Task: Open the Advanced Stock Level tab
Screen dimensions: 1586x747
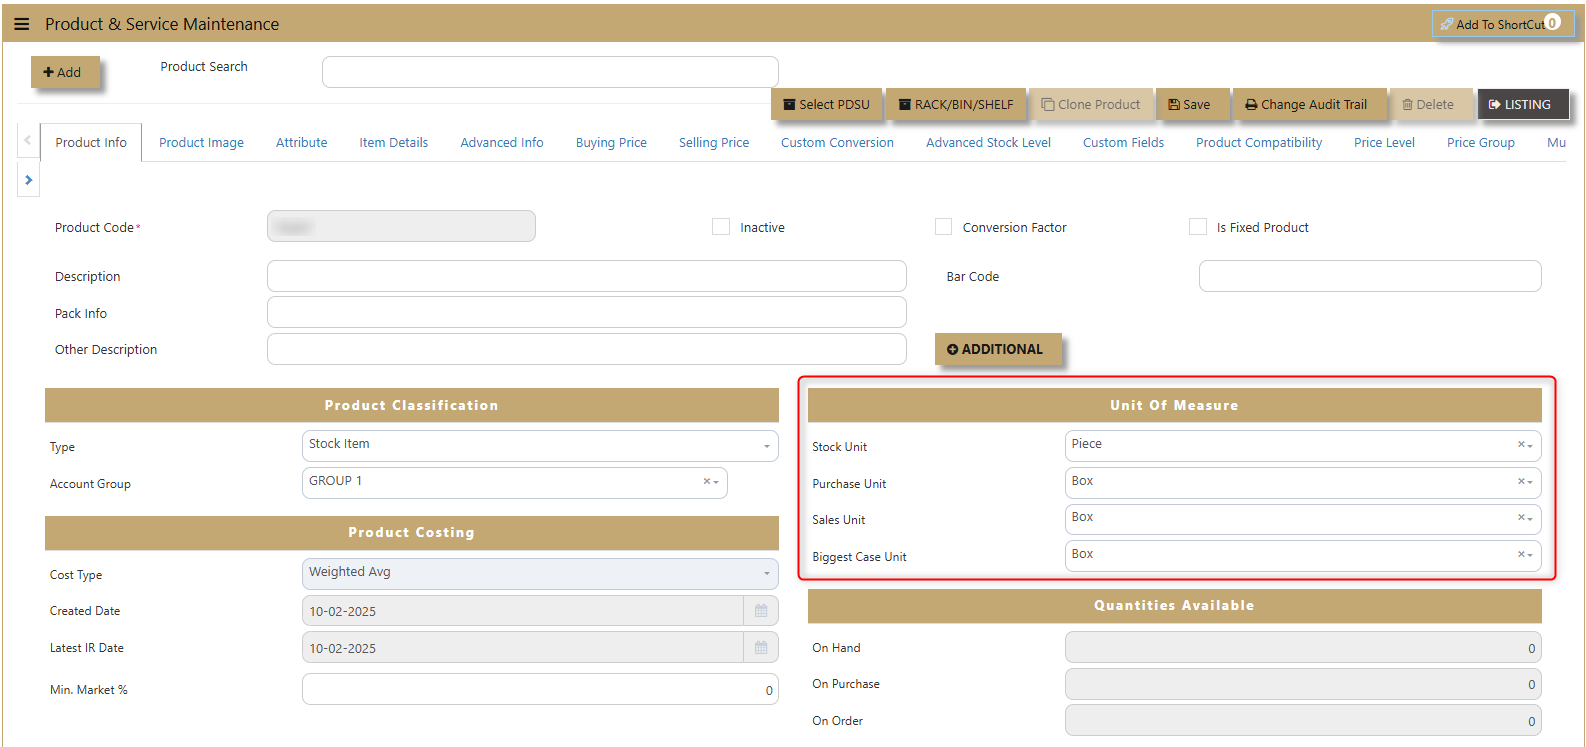Action: coord(988,143)
